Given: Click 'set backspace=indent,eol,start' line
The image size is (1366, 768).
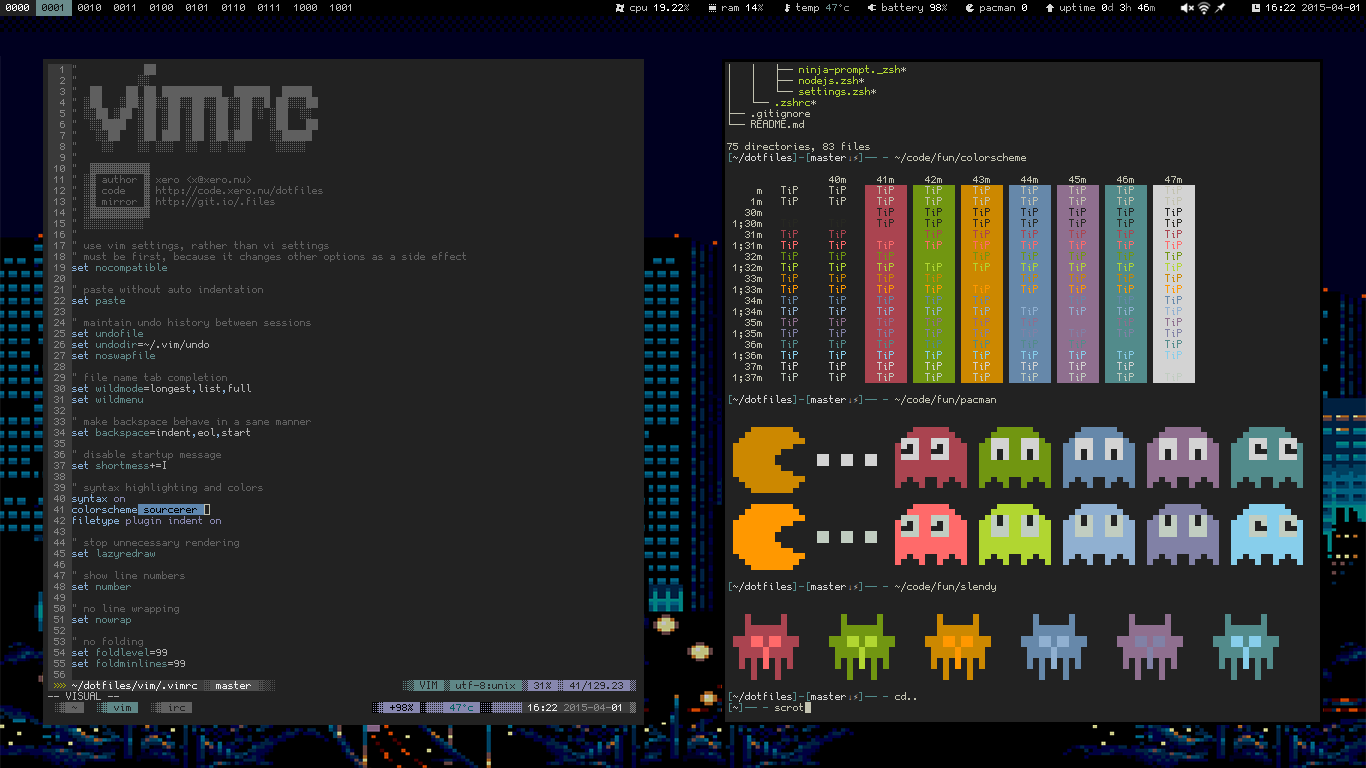Looking at the screenshot, I should pyautogui.click(x=162, y=433).
